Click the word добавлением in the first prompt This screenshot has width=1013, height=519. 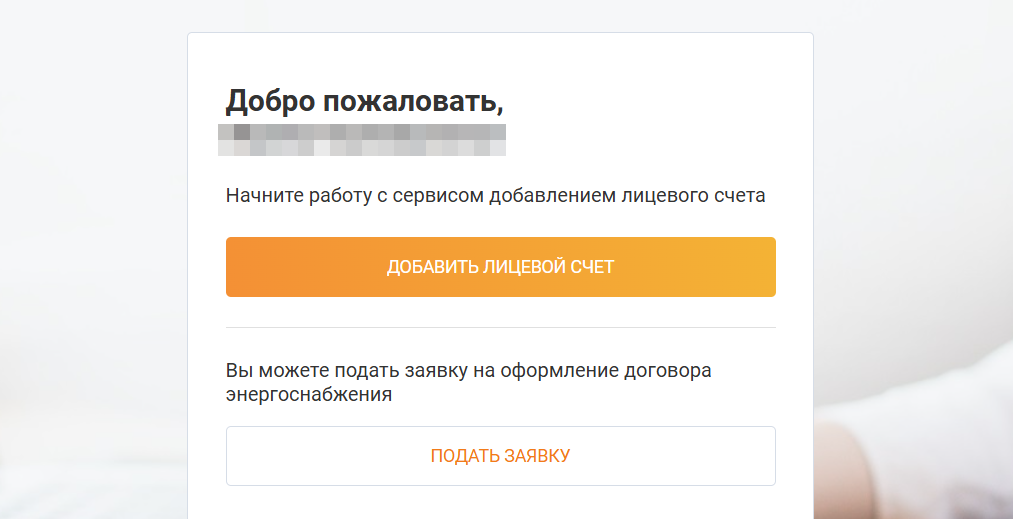[549, 195]
